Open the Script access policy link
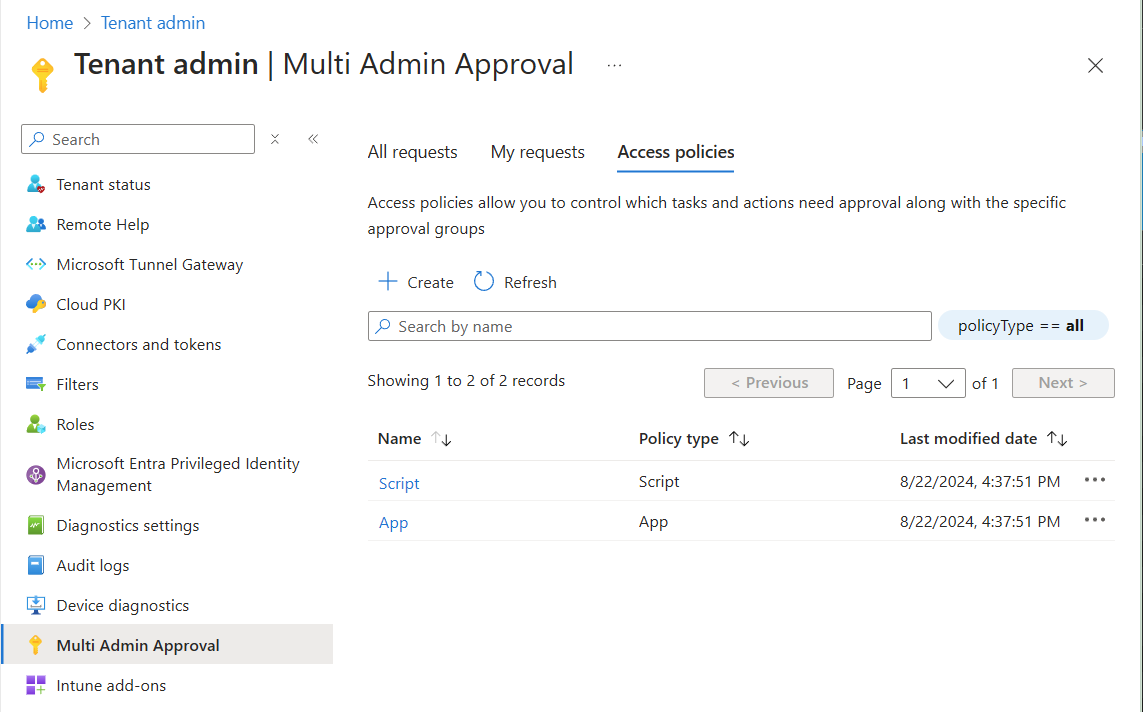Screen dimensions: 1143x712 pyautogui.click(x=399, y=483)
